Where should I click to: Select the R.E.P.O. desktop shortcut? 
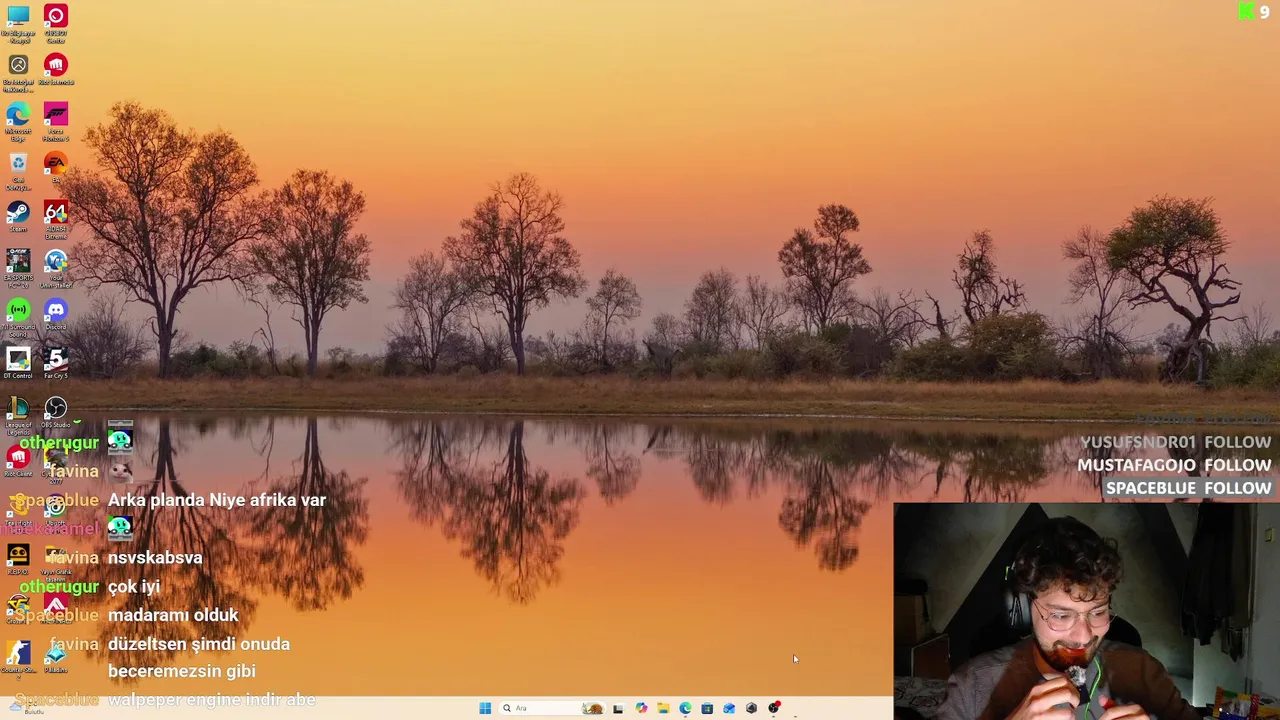coord(18,560)
